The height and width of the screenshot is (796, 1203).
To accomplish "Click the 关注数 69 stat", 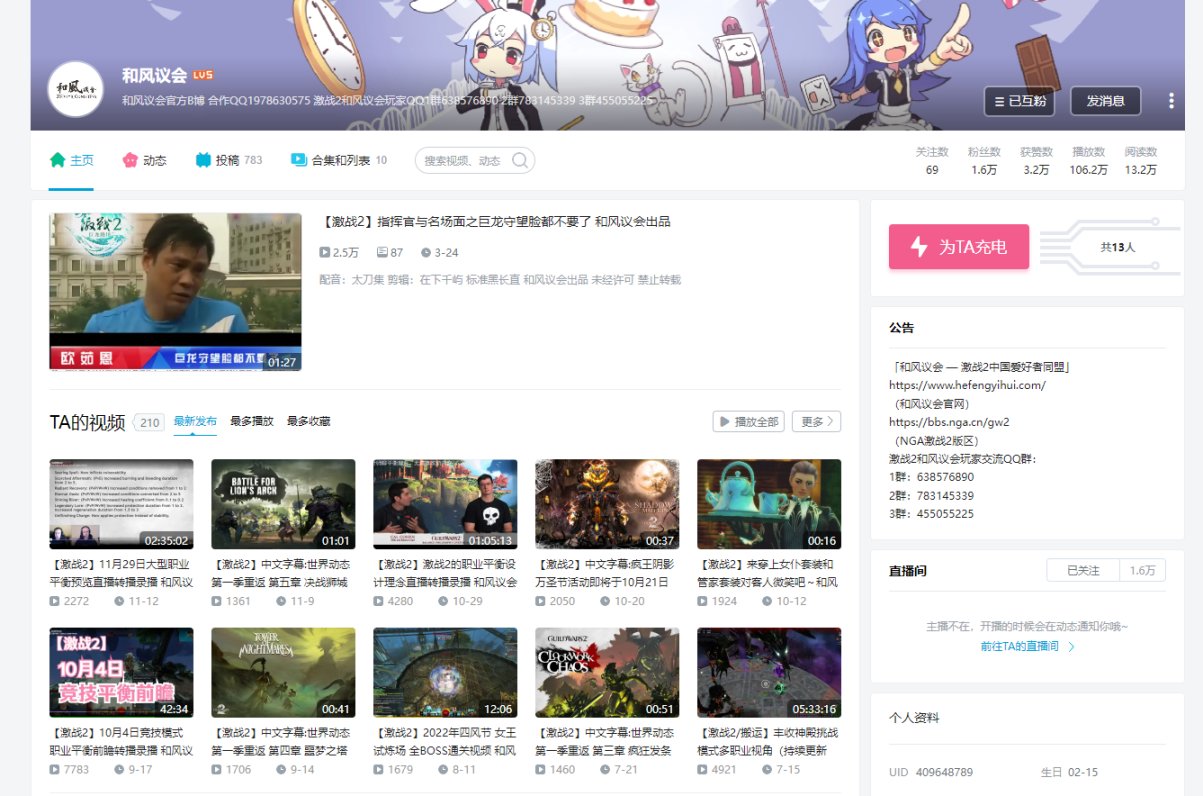I will pyautogui.click(x=932, y=160).
